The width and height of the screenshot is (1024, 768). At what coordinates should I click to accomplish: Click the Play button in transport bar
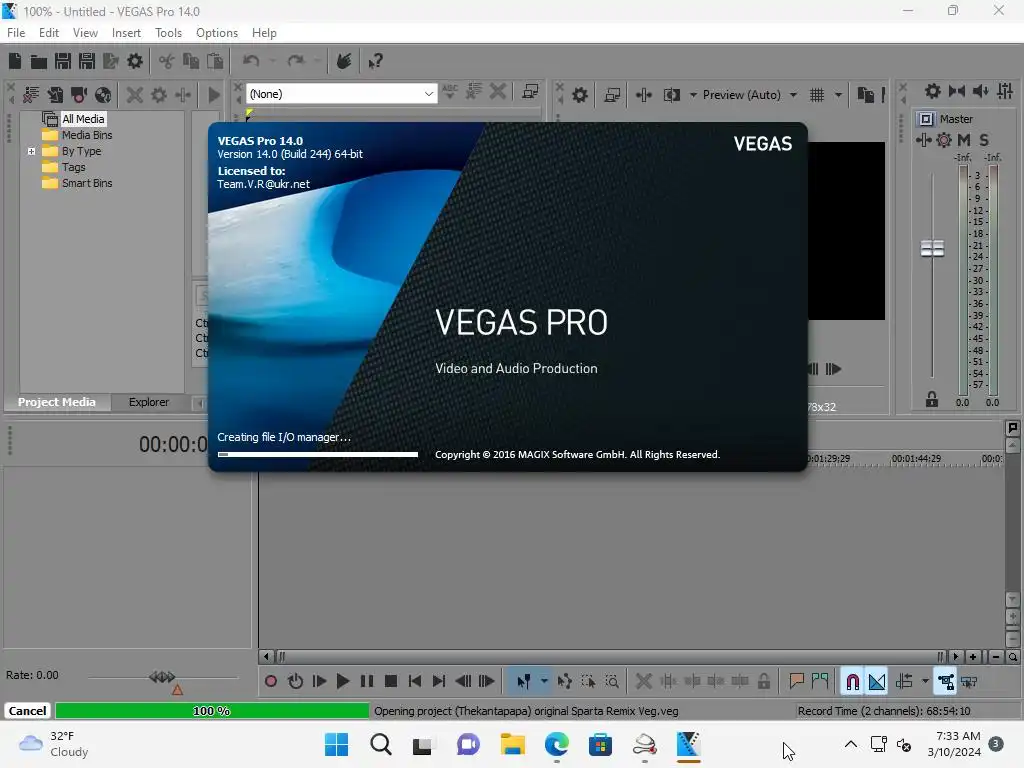pyautogui.click(x=343, y=682)
